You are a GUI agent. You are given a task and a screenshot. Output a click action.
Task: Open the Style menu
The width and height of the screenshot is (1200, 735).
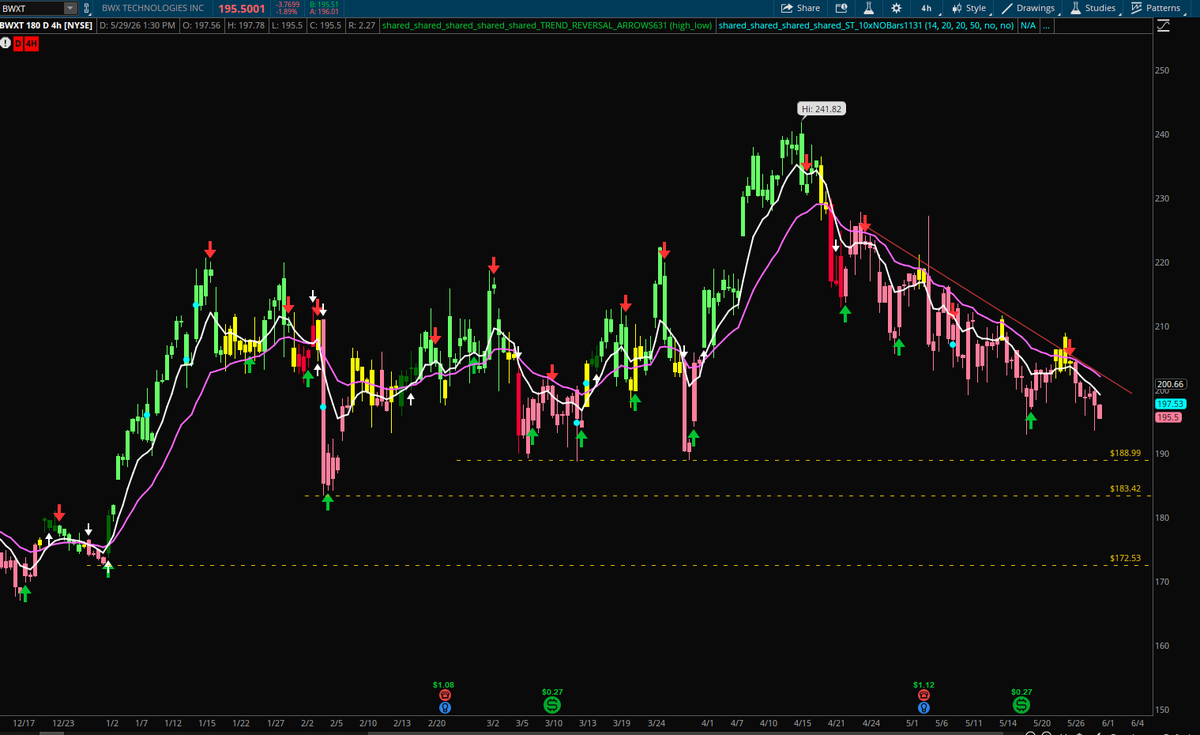(x=968, y=8)
